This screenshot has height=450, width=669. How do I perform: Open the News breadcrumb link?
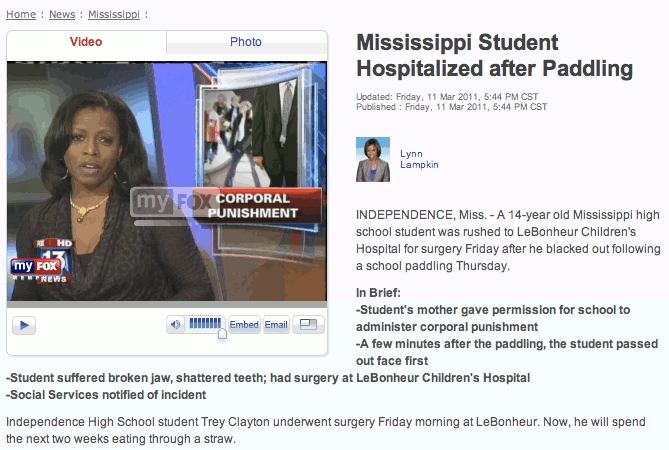pyautogui.click(x=62, y=15)
